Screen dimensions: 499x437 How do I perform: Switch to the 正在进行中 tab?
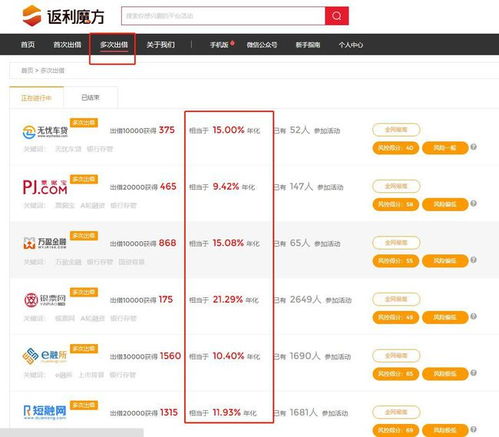(36, 98)
